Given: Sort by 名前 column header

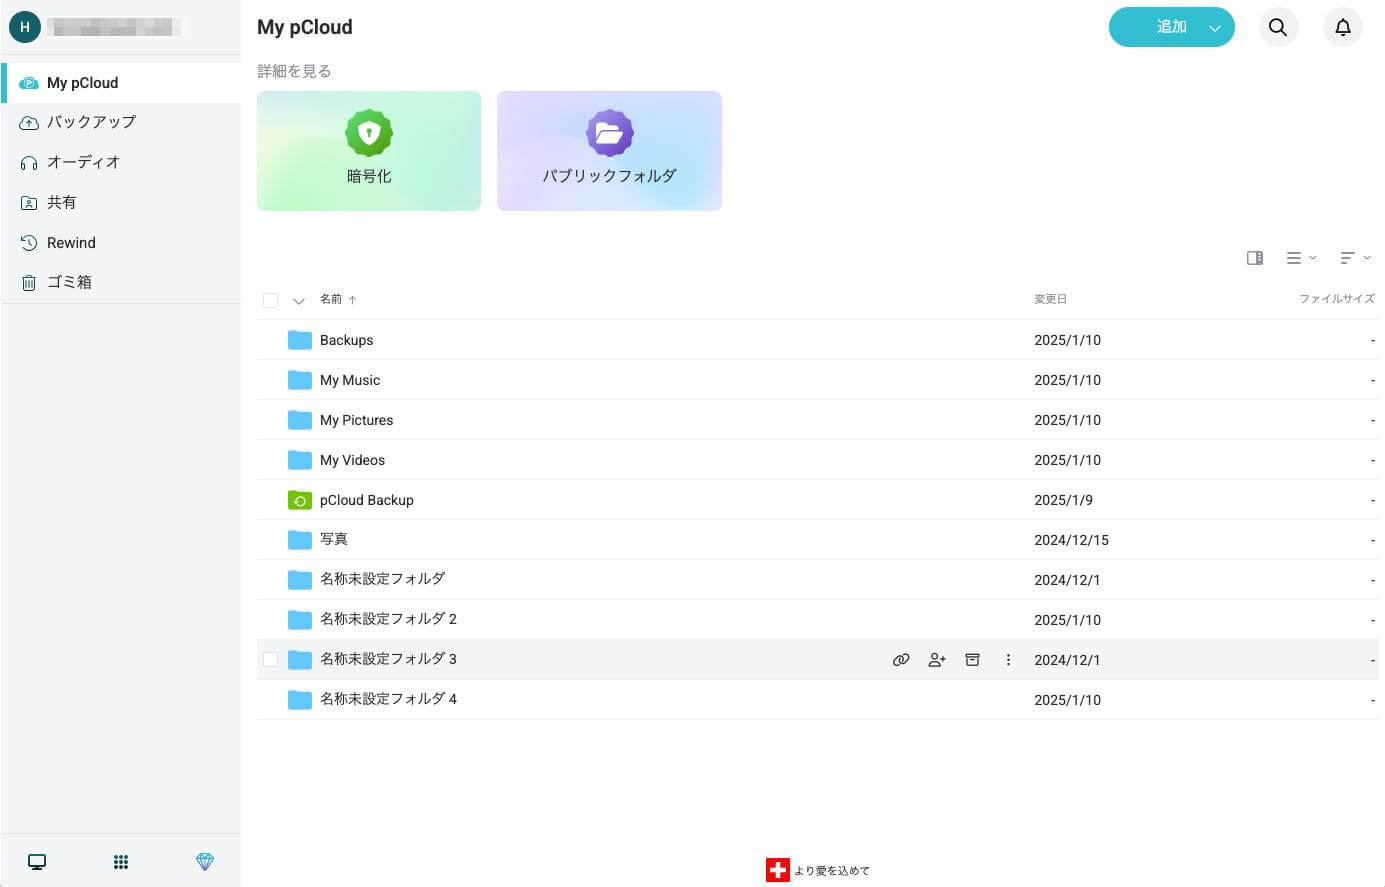Looking at the screenshot, I should [331, 299].
